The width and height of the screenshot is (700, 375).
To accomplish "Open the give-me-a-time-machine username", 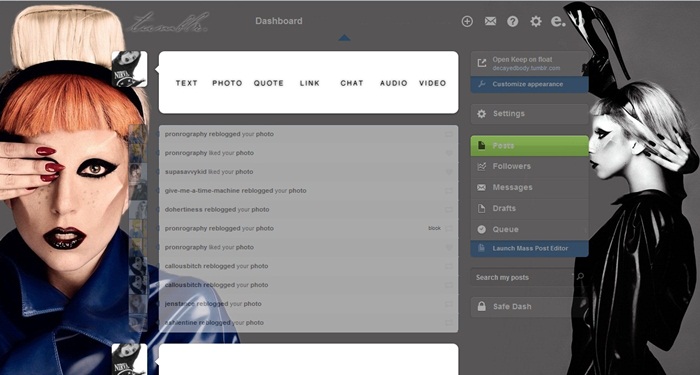I will coord(202,191).
